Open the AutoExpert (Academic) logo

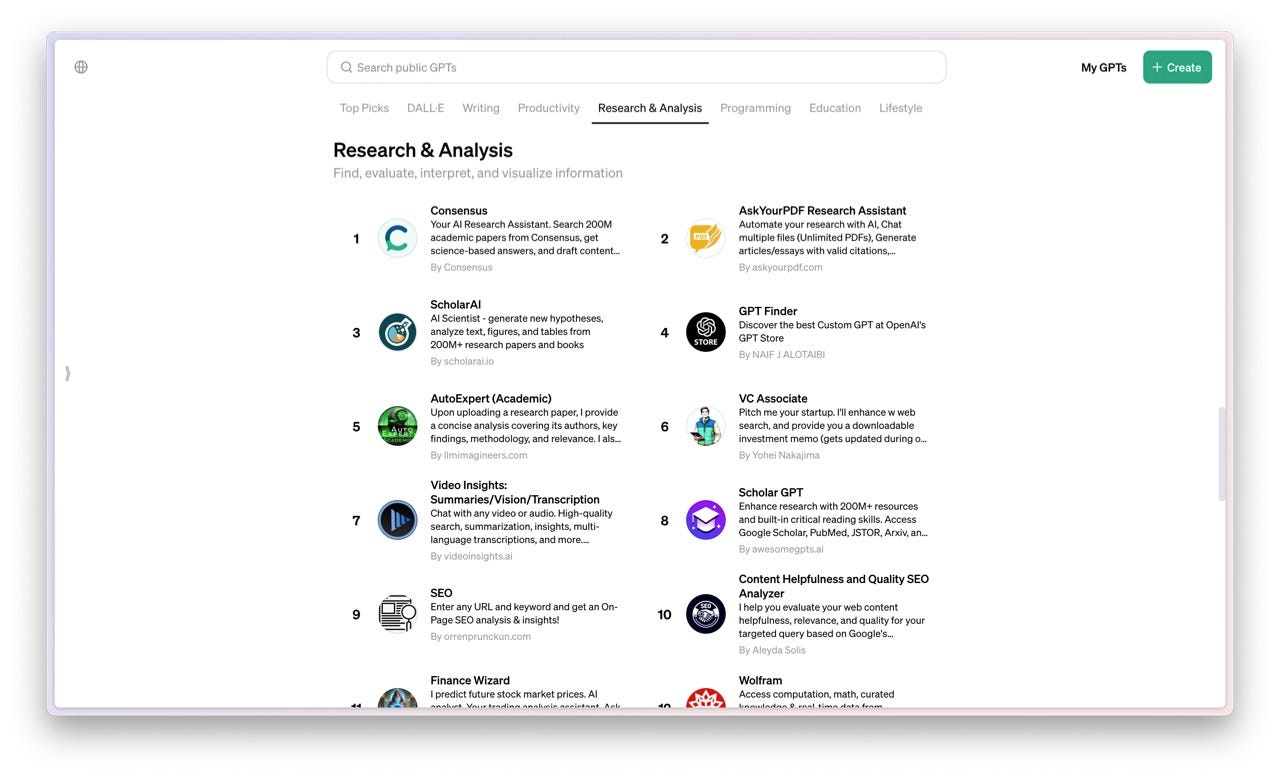(x=397, y=426)
